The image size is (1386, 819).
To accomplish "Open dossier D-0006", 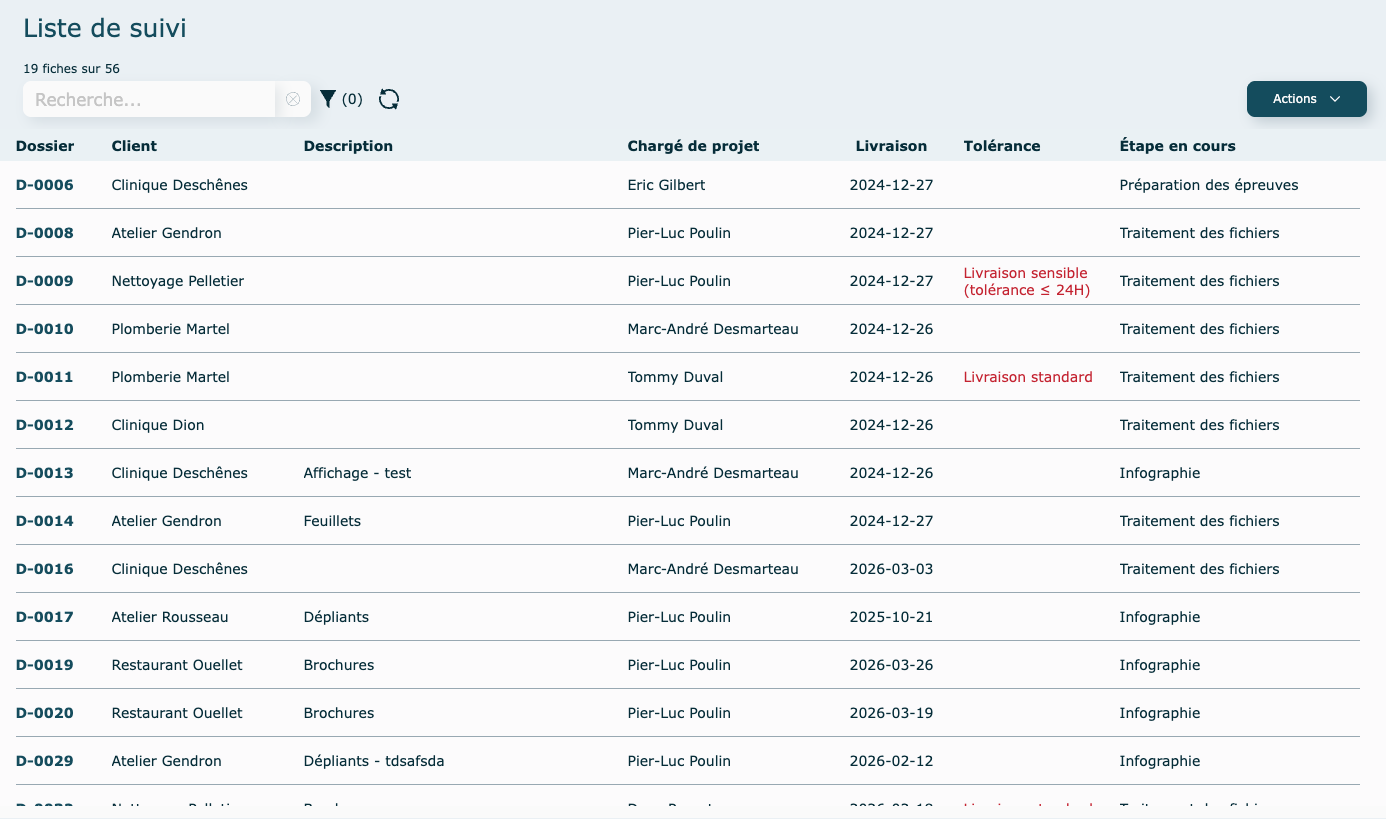I will tap(45, 185).
